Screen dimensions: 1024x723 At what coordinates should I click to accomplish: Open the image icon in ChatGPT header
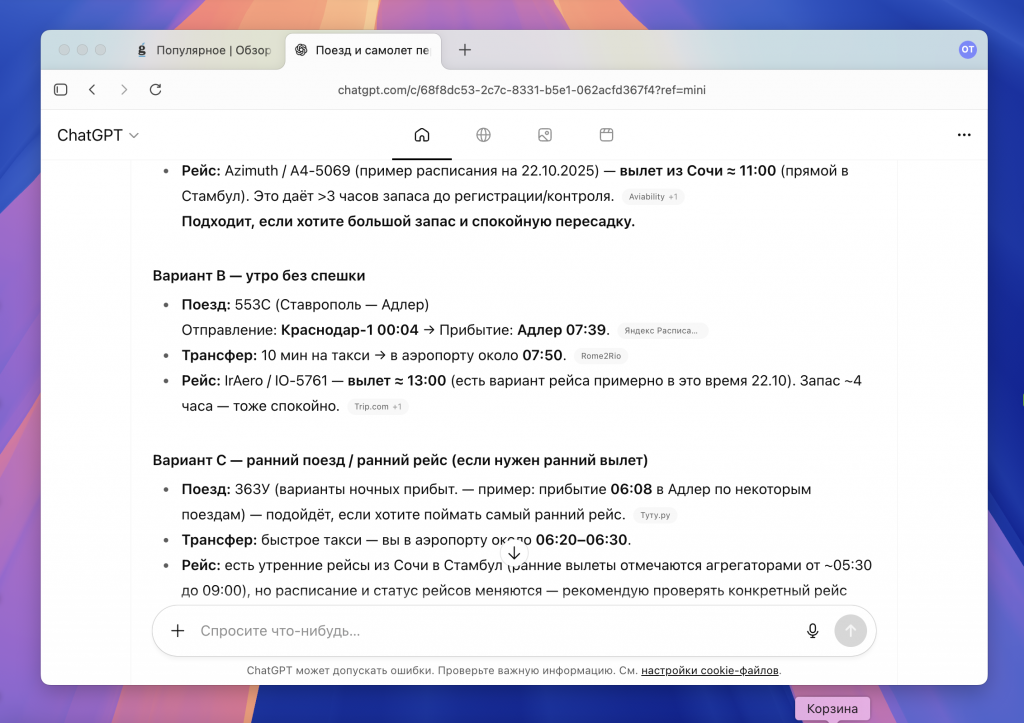pyautogui.click(x=545, y=135)
